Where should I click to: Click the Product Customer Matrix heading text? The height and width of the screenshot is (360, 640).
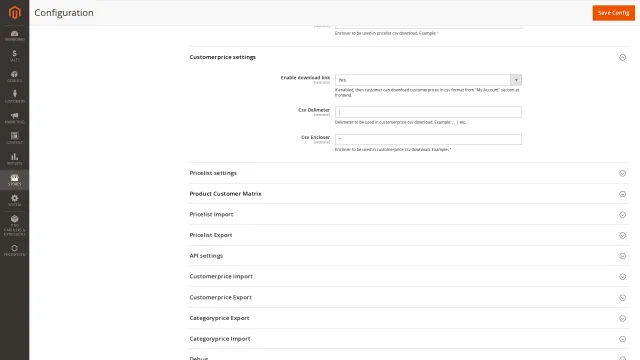pyautogui.click(x=225, y=193)
